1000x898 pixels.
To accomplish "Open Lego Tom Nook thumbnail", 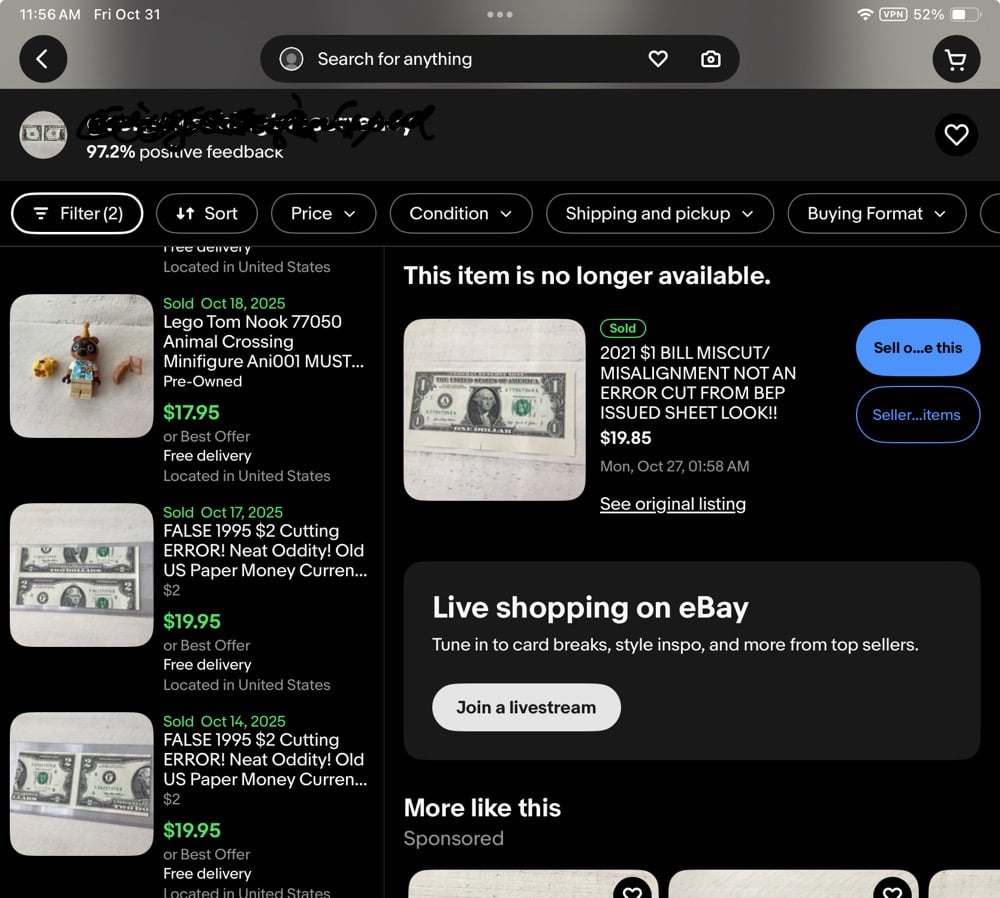I will pyautogui.click(x=82, y=366).
